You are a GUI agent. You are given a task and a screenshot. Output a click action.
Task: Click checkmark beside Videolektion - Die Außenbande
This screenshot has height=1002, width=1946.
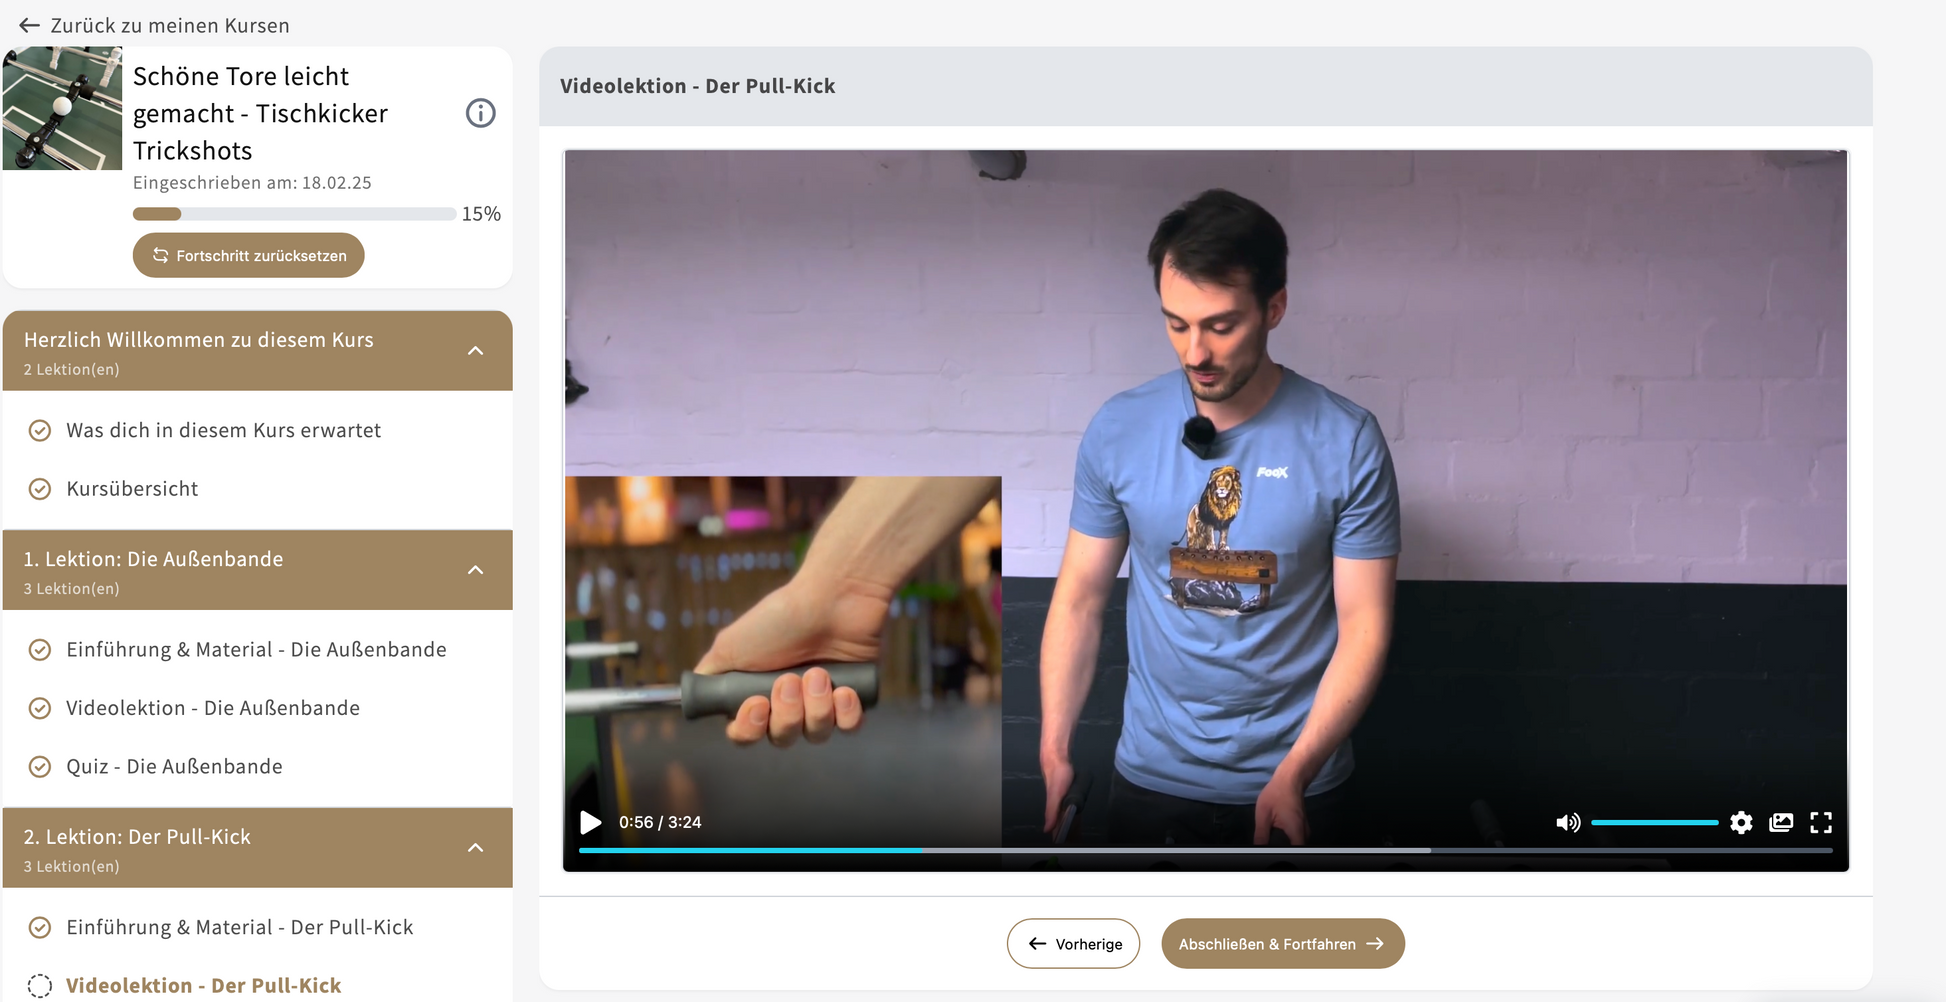[40, 709]
